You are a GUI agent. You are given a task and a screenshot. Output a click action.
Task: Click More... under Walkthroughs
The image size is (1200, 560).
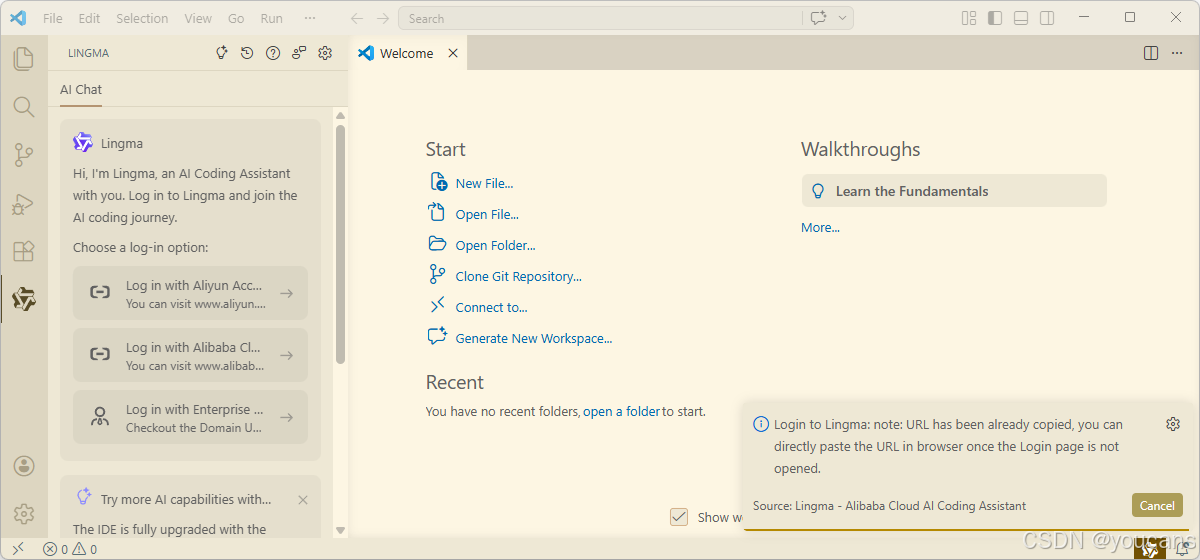[820, 227]
